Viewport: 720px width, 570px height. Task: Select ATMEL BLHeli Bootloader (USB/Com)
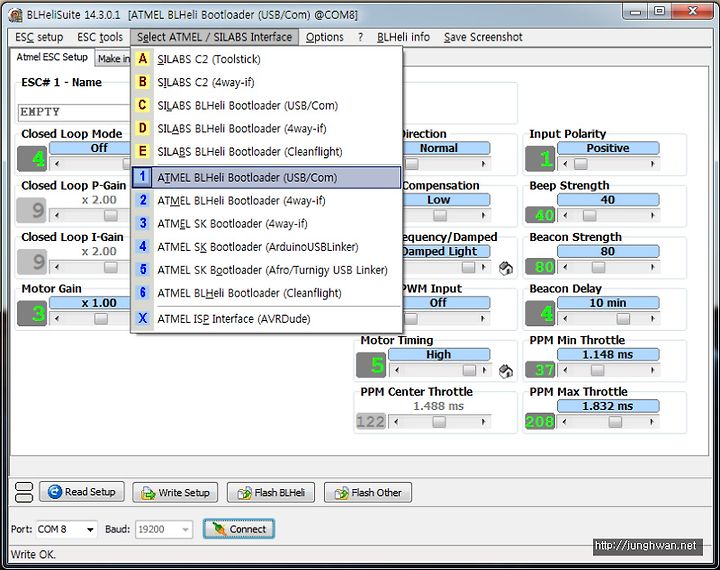[267, 178]
